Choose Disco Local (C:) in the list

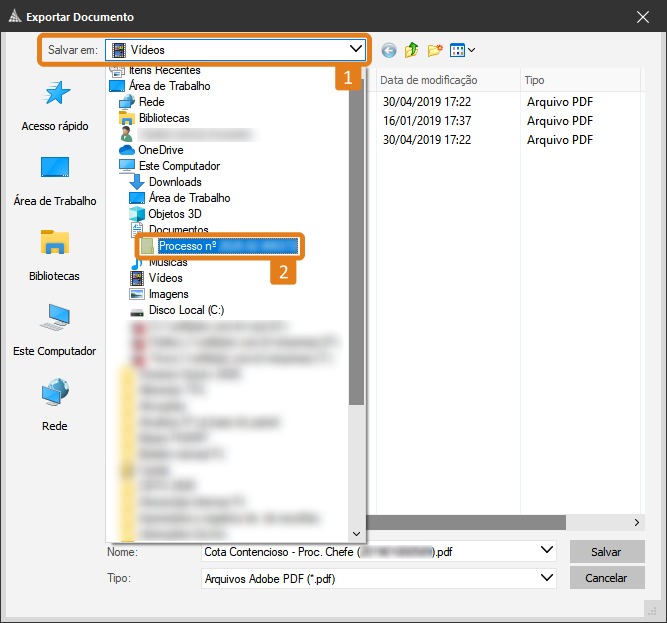coord(186,310)
